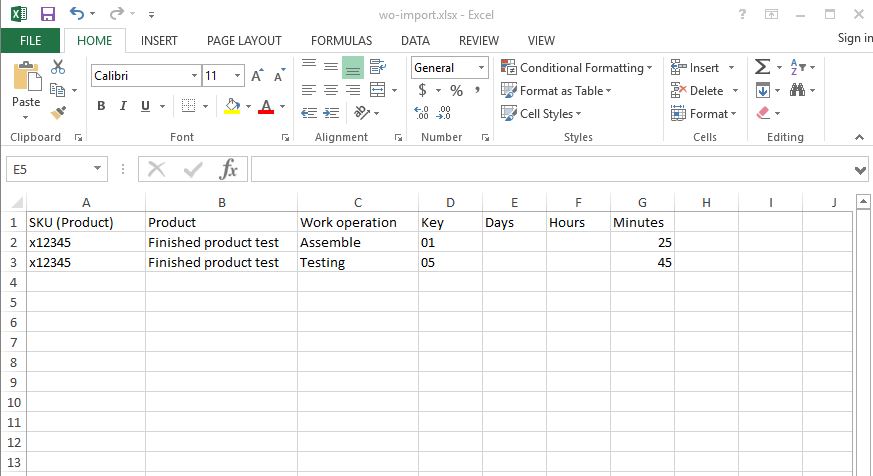
Task: Click the Increase Font Size icon
Action: (x=257, y=76)
